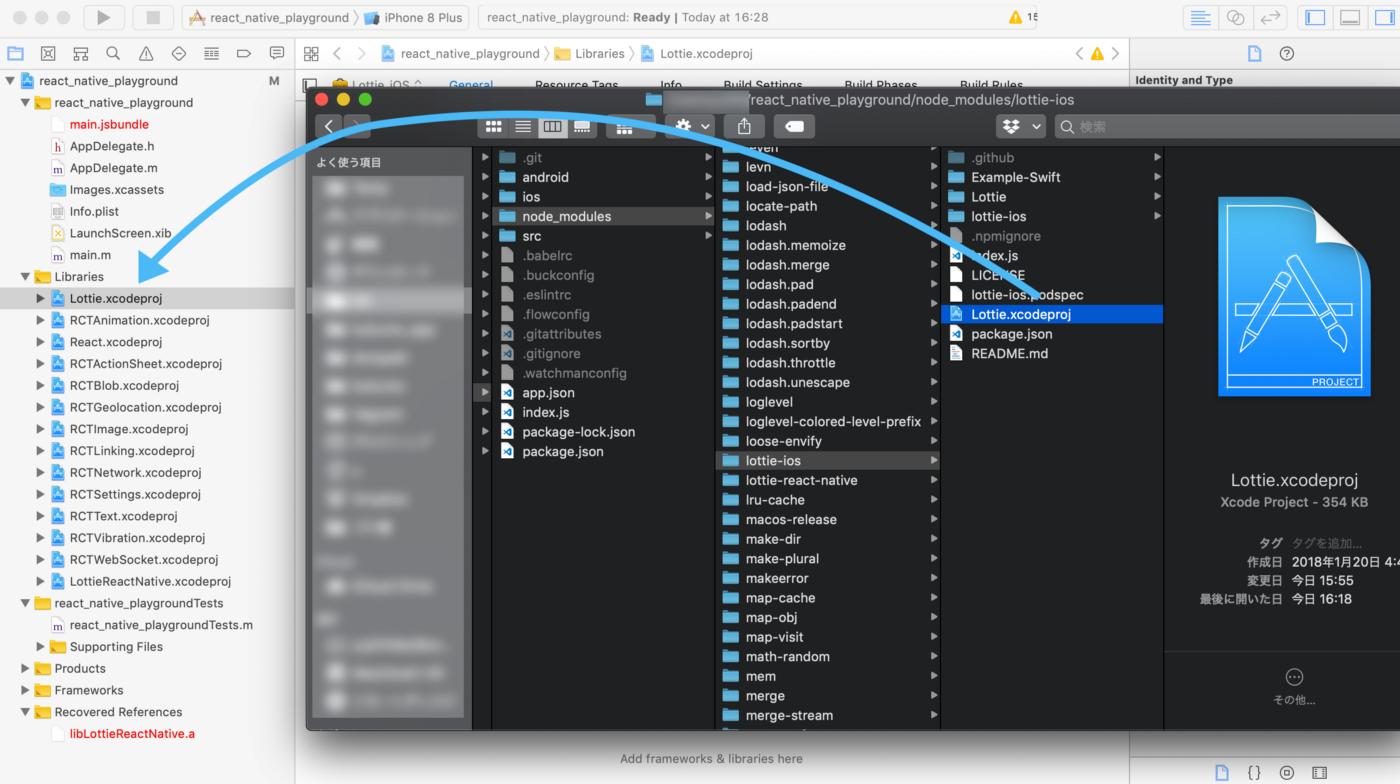This screenshot has height=784, width=1400.
Task: Open the Build Phases tab
Action: (880, 84)
